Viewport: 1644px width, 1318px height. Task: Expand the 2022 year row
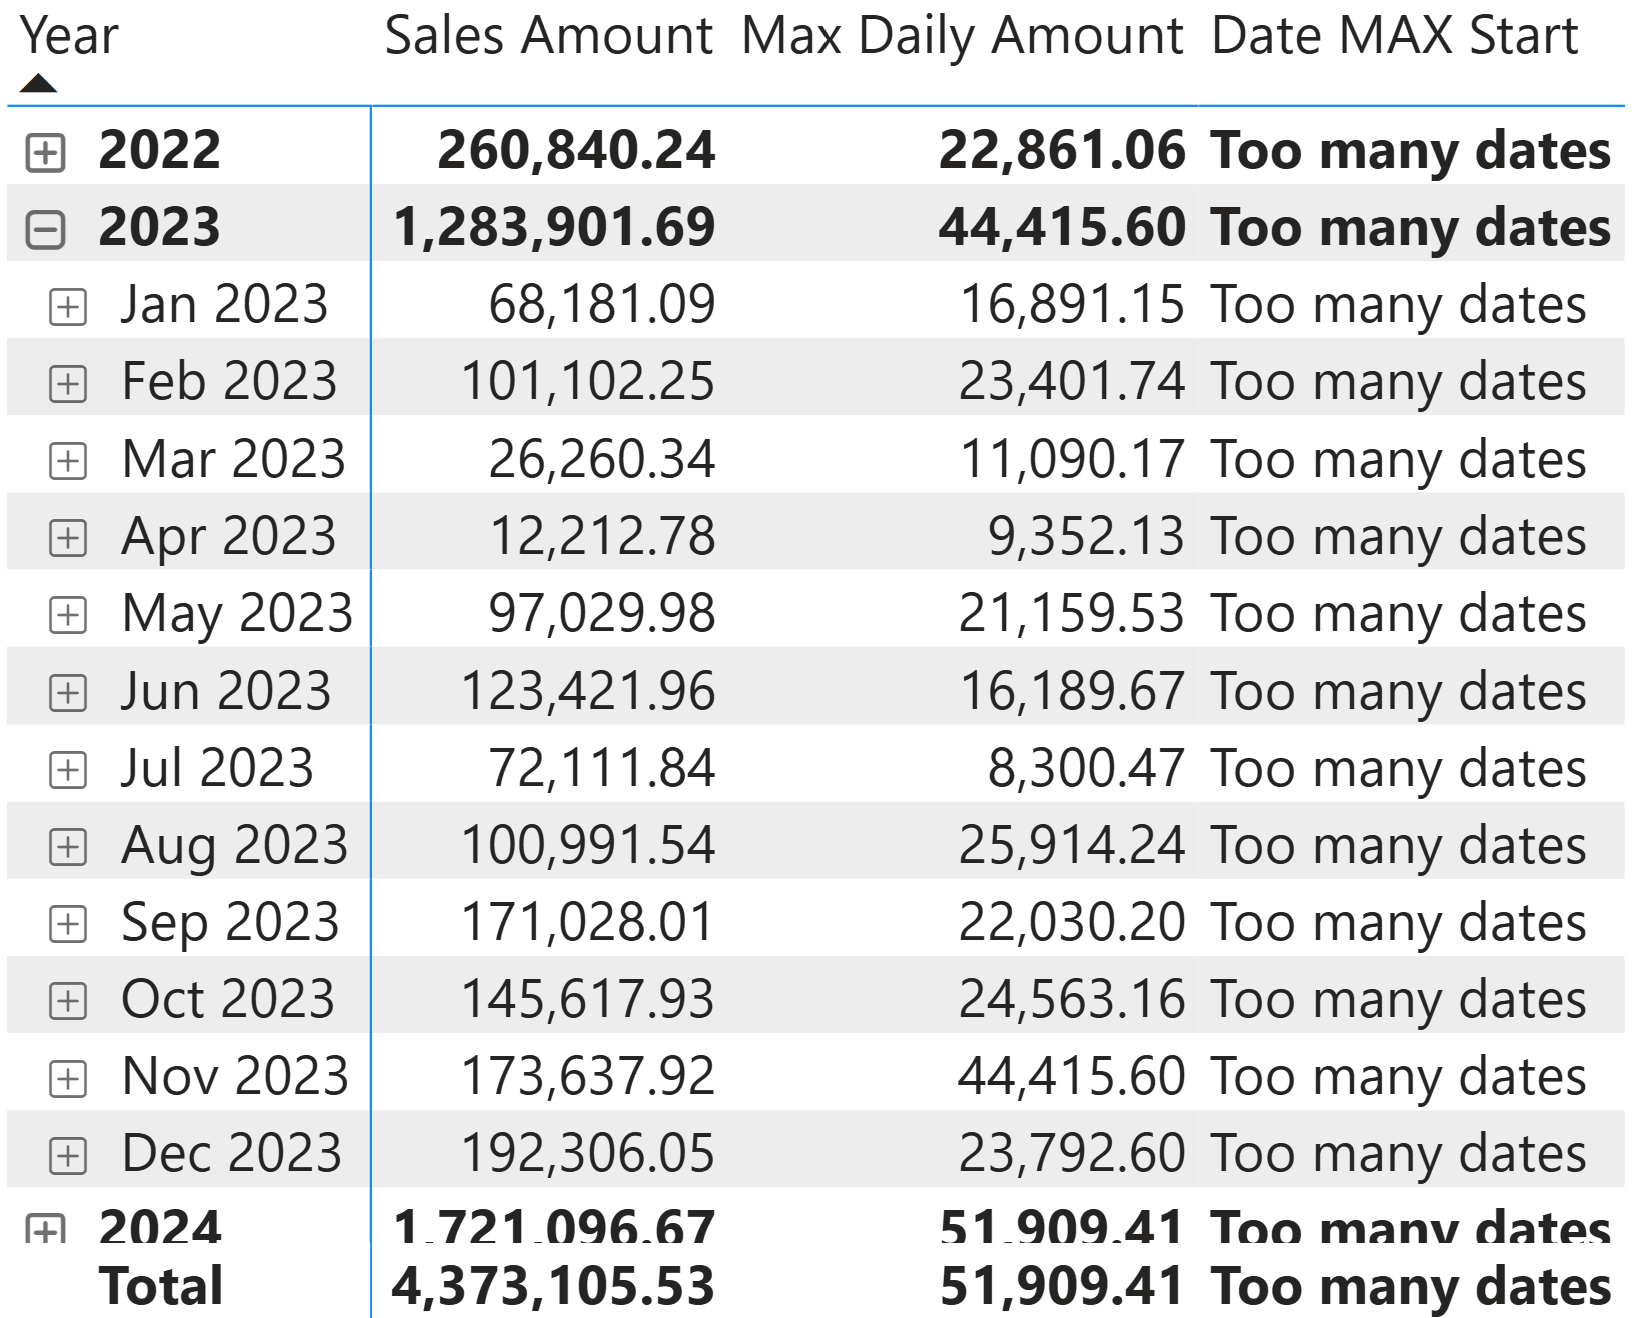[x=45, y=153]
